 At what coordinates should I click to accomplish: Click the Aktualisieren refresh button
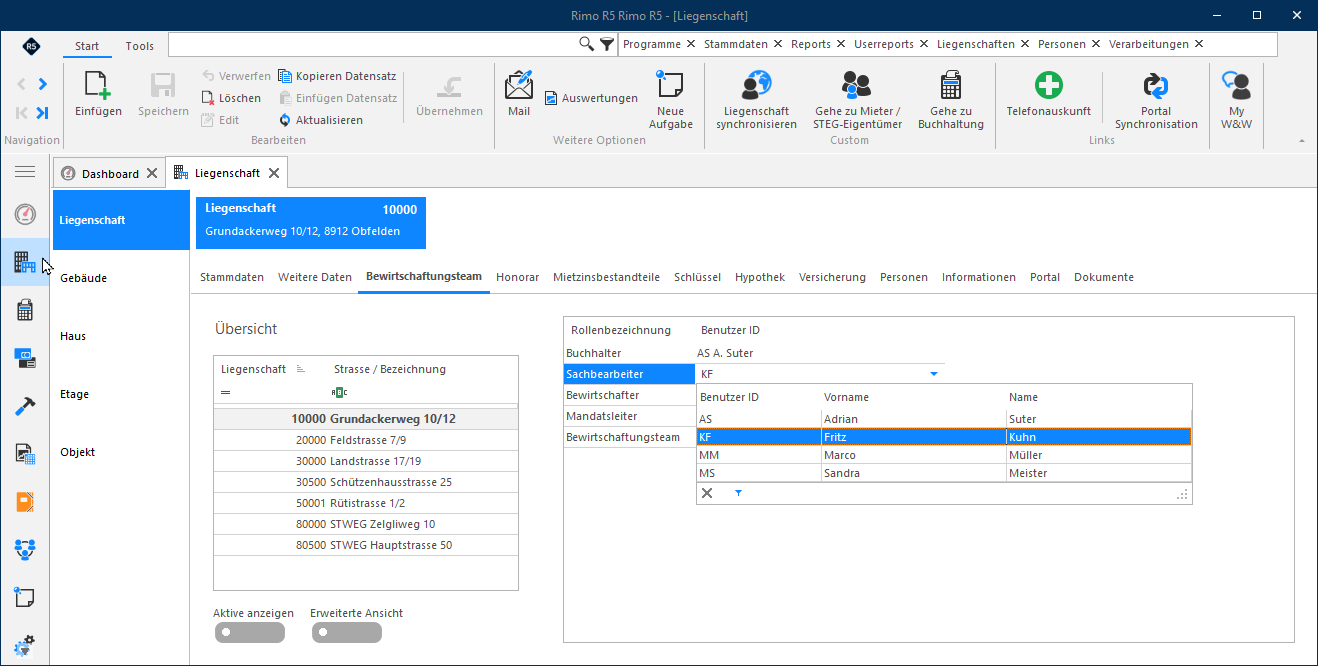point(320,120)
